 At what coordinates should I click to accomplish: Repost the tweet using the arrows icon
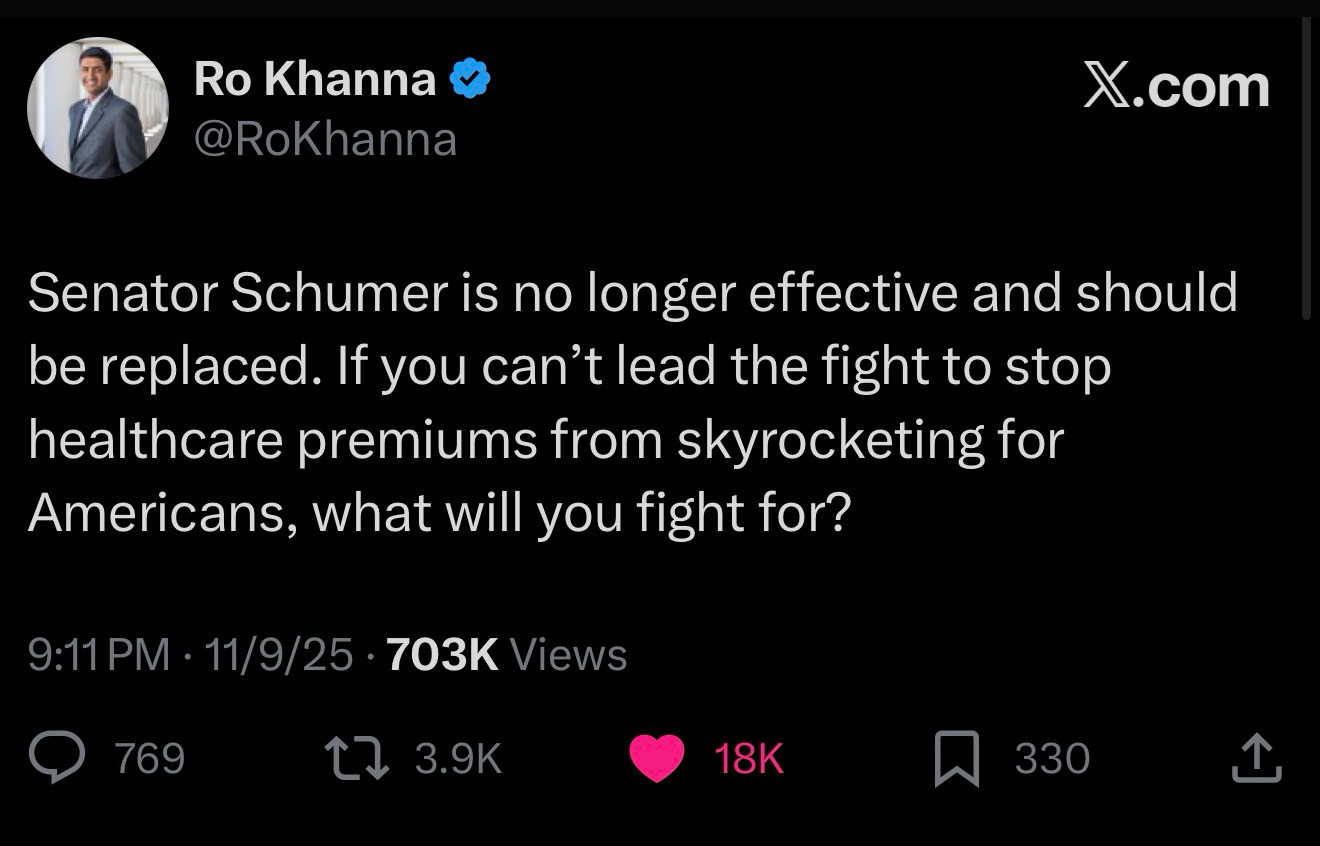pos(359,758)
